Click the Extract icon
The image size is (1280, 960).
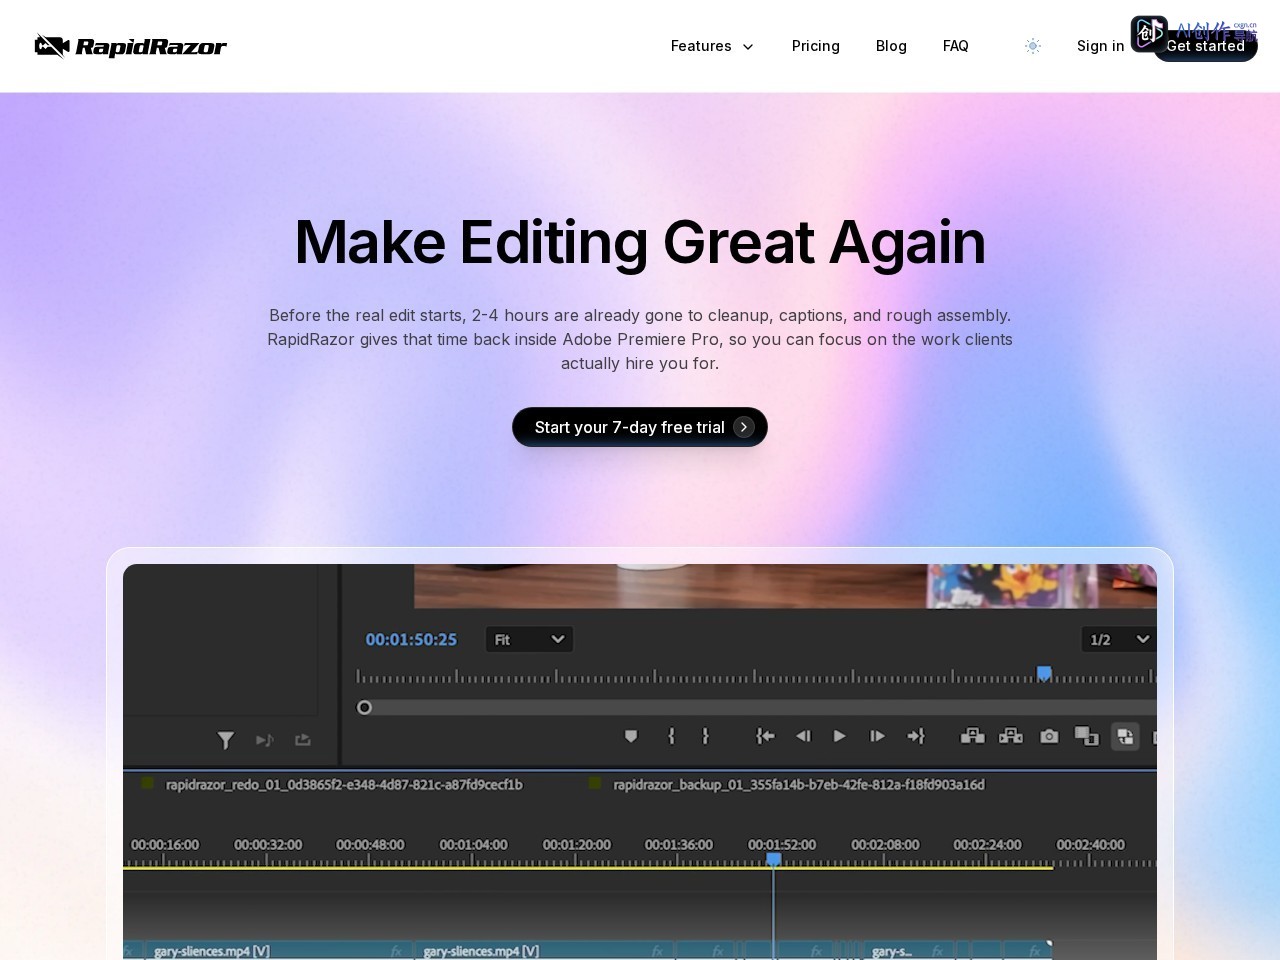click(x=1011, y=736)
